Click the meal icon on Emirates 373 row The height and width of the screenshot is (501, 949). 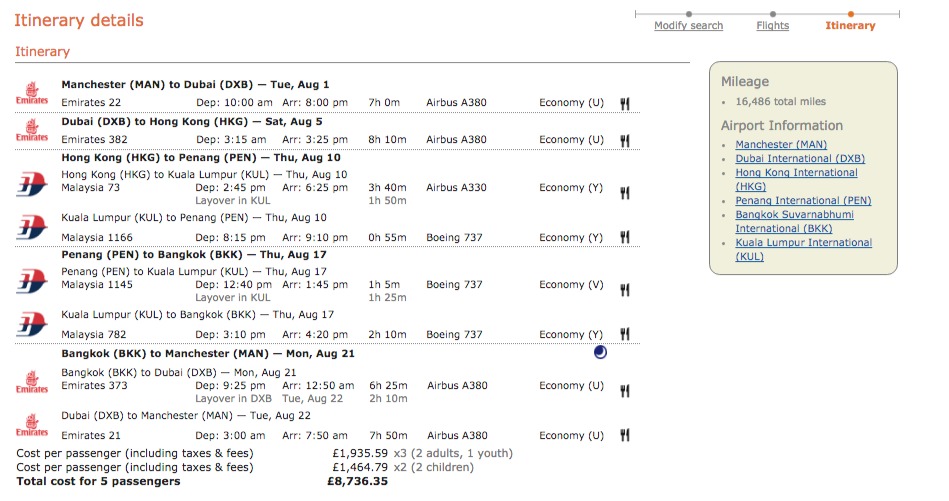pos(625,391)
